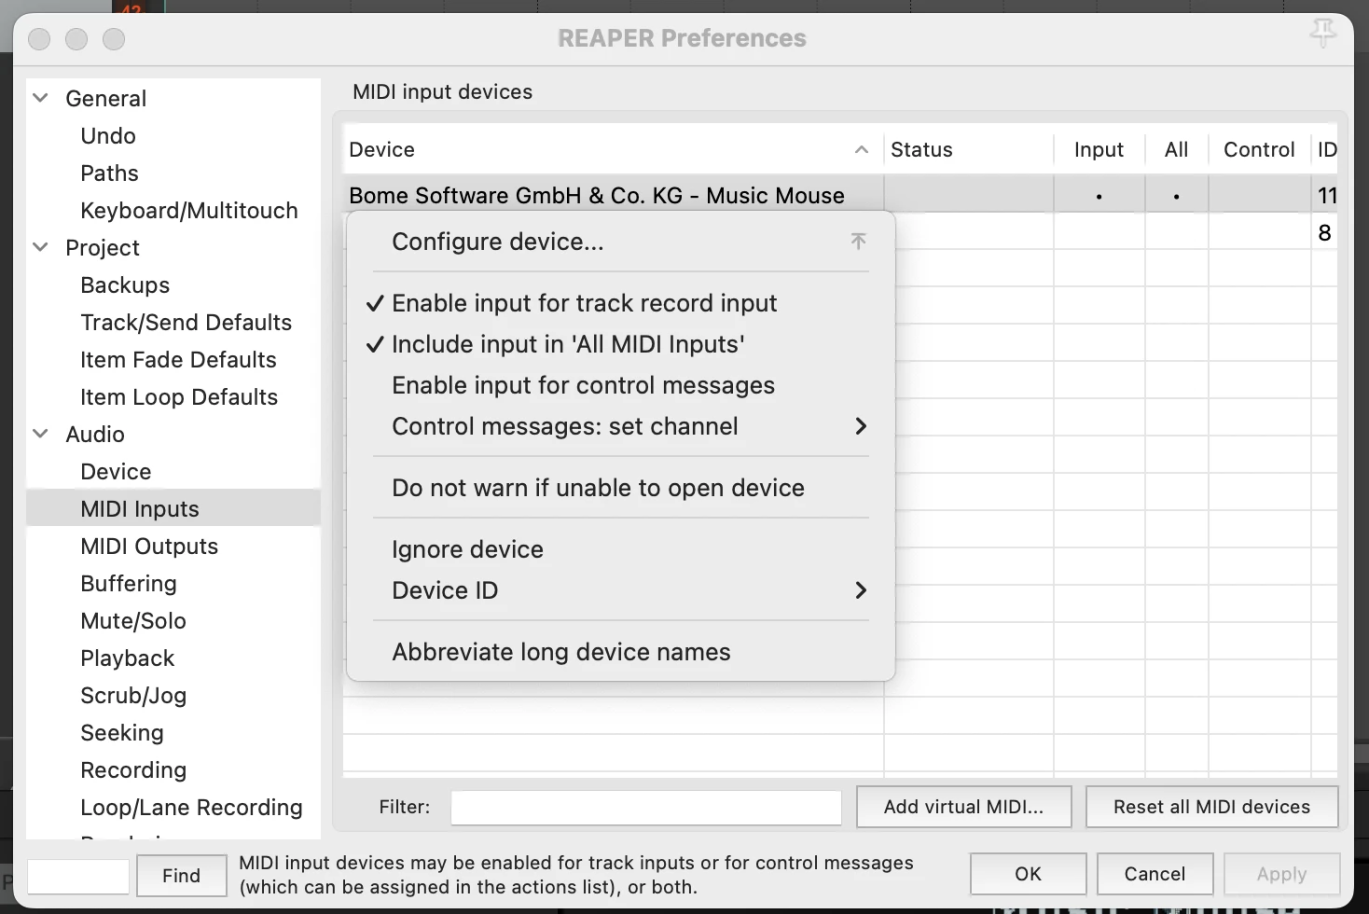1369x914 pixels.
Task: Collapse the Project tree section
Action: coord(41,247)
